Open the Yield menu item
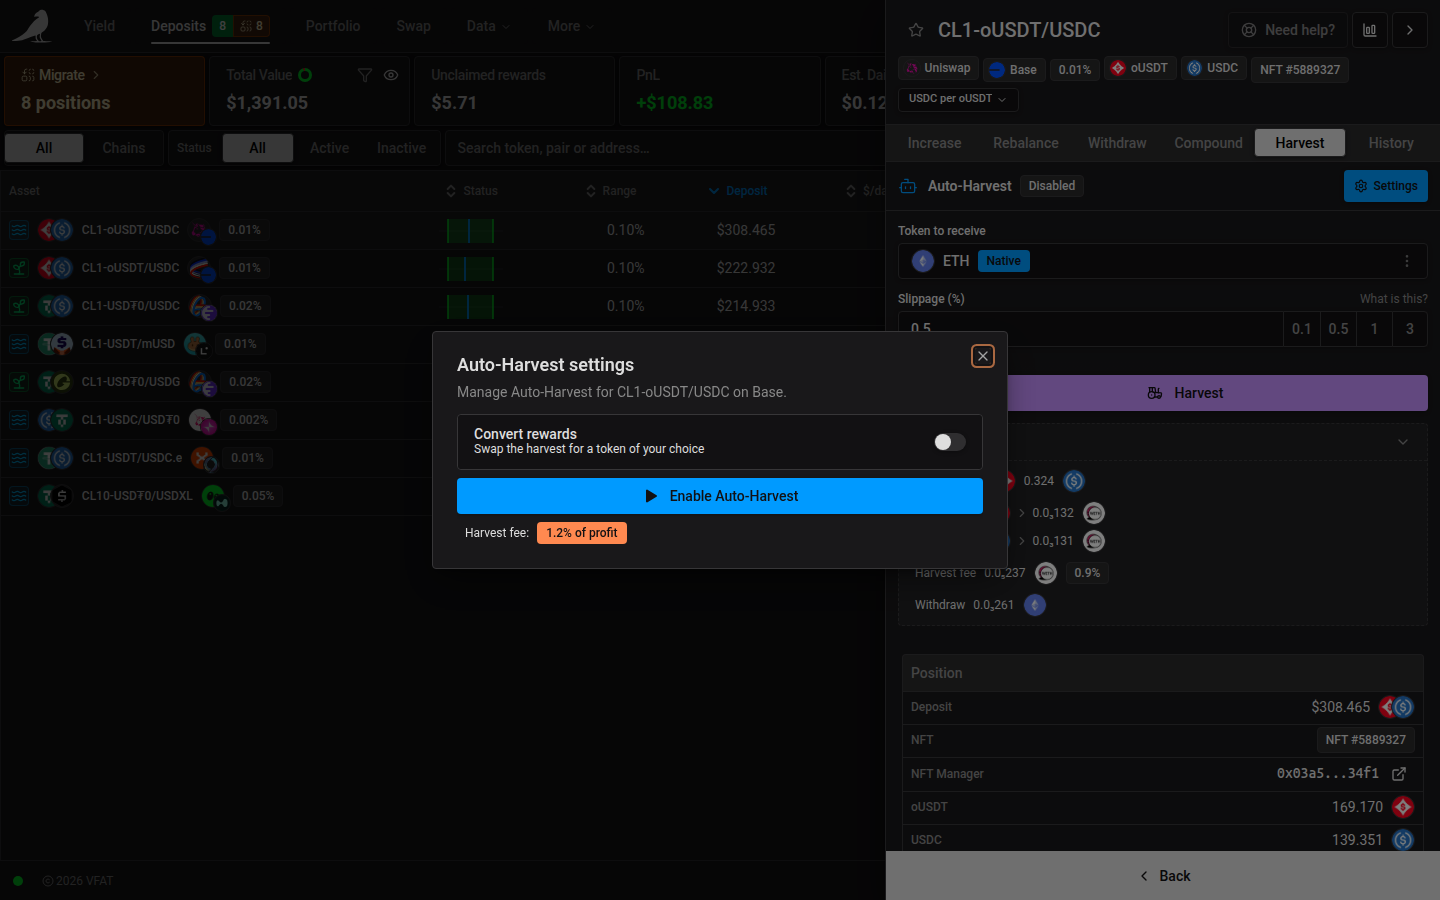 coord(99,26)
